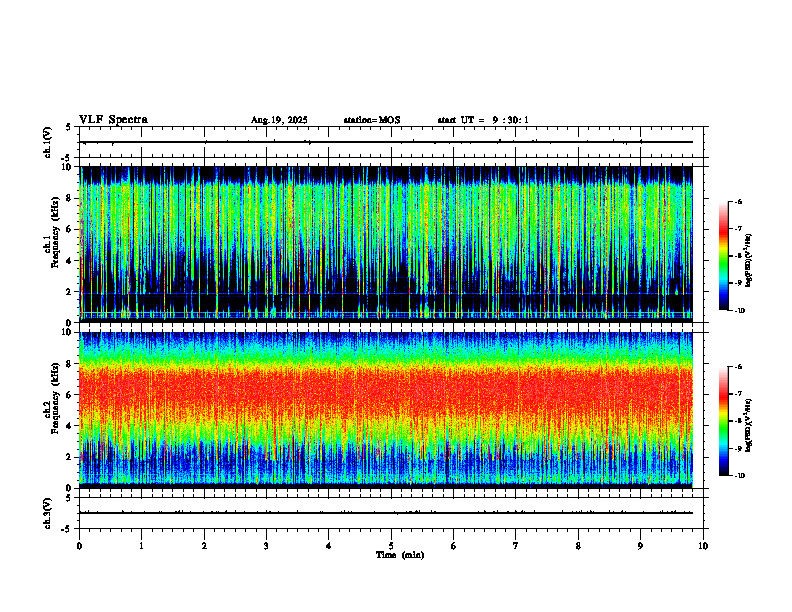Click the "Time (min)" axis label
Viewport: 792px width, 612px height.
pyautogui.click(x=400, y=555)
